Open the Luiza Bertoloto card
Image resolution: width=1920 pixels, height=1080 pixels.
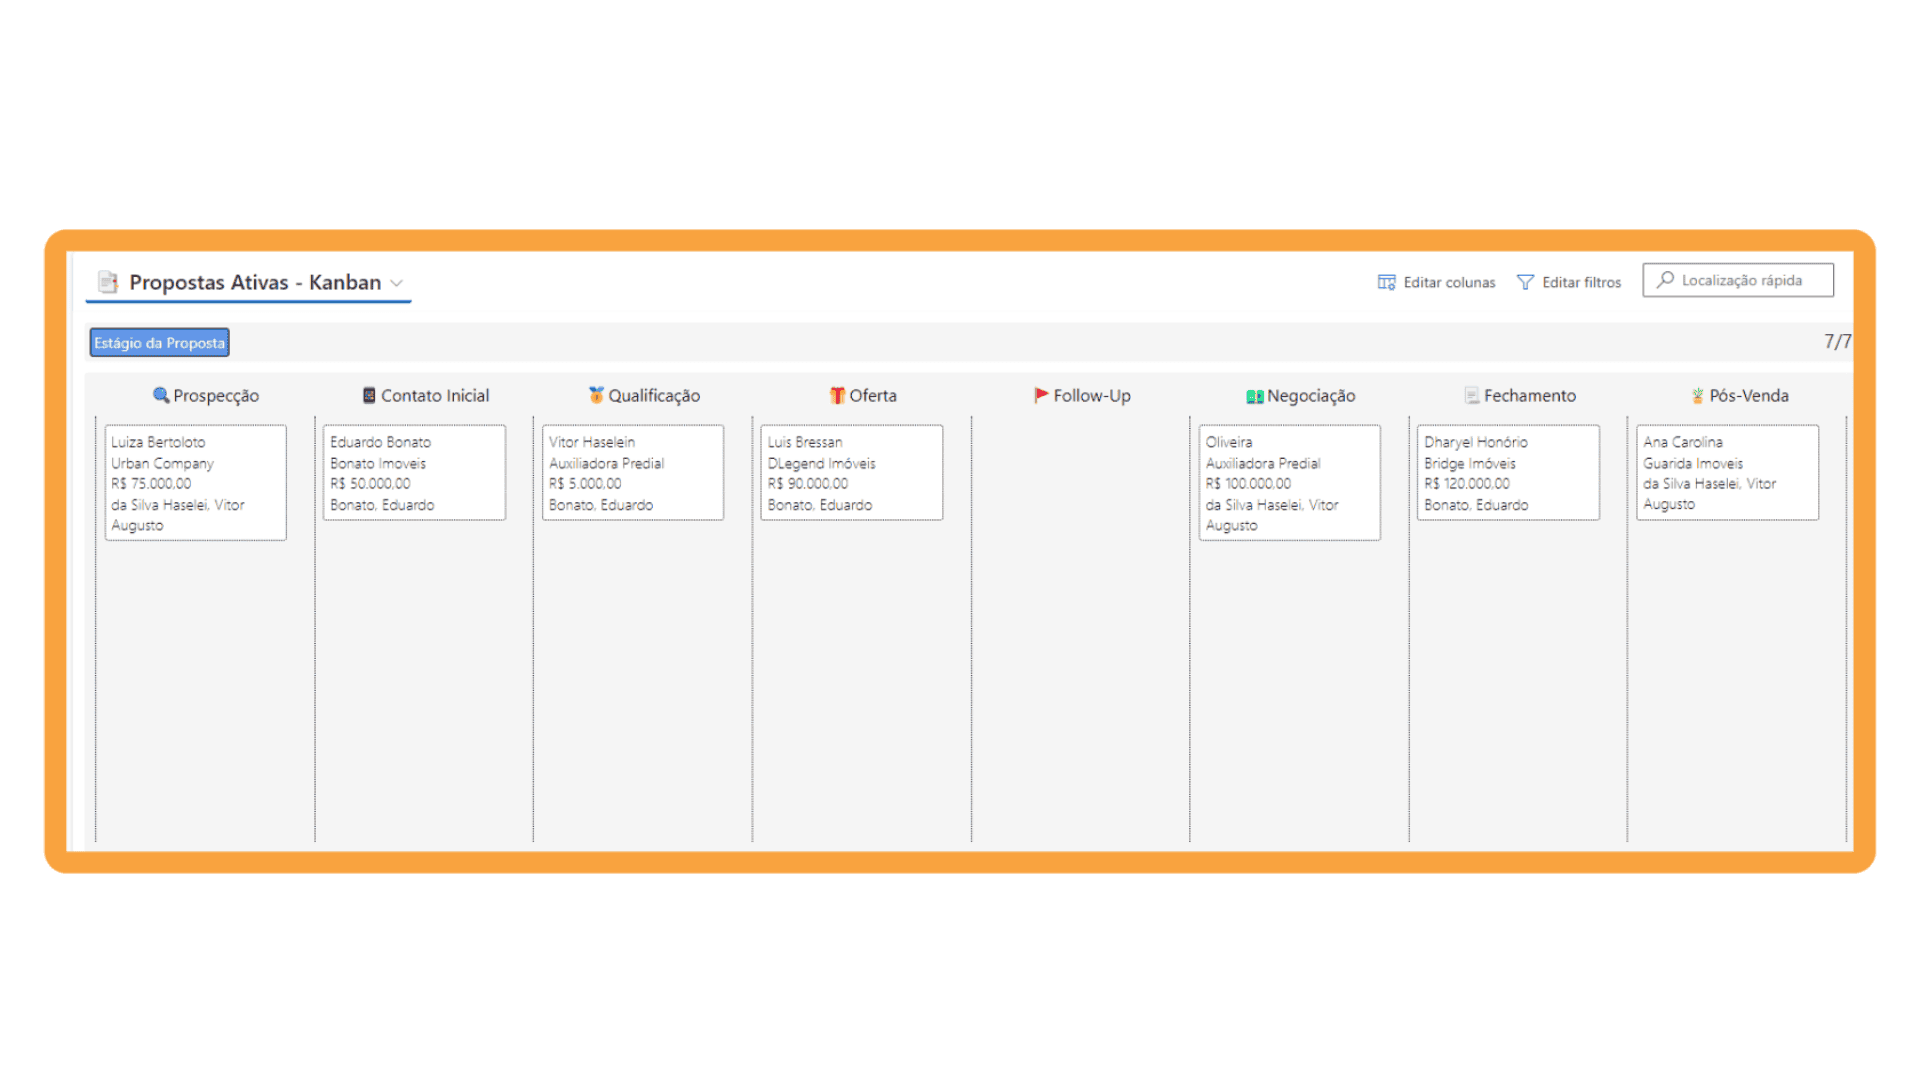pyautogui.click(x=196, y=483)
